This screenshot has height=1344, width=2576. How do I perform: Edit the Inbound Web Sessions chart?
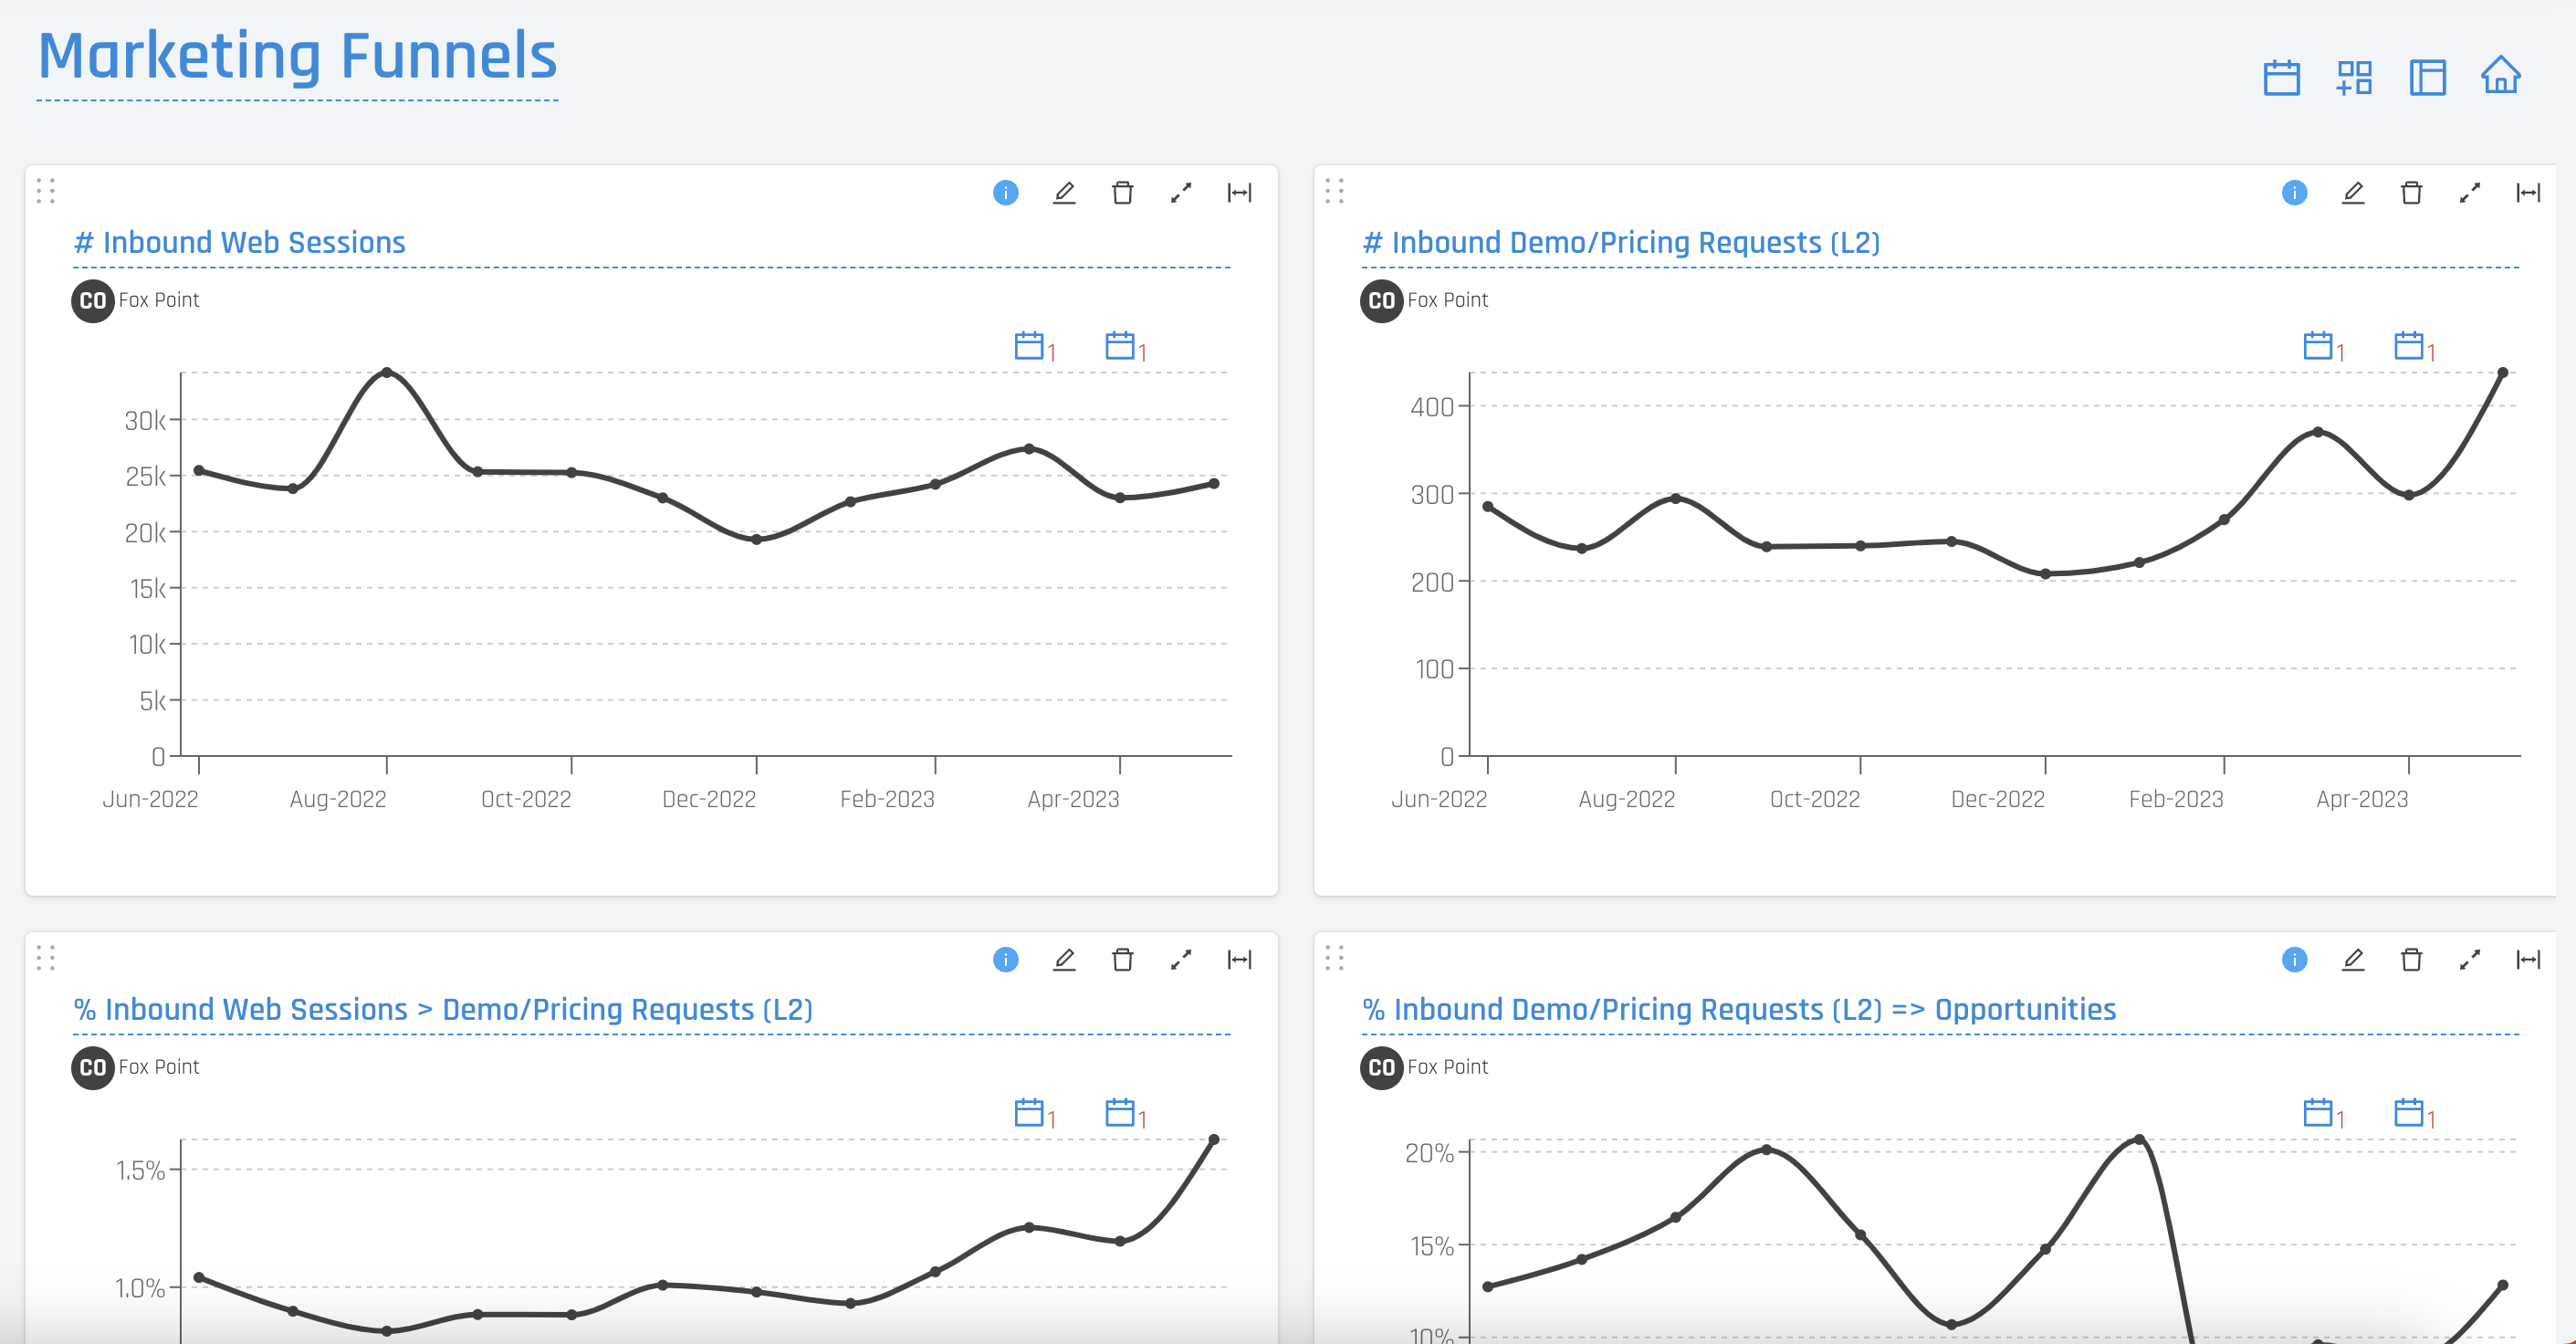point(1064,192)
